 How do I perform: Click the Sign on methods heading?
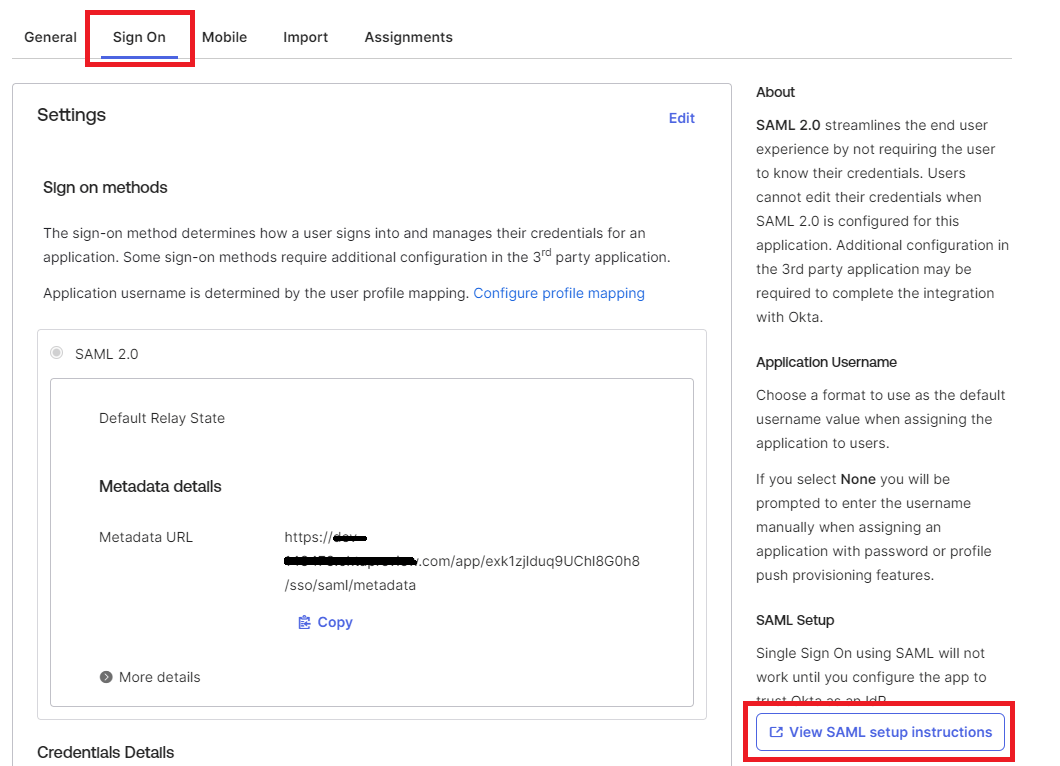click(105, 187)
